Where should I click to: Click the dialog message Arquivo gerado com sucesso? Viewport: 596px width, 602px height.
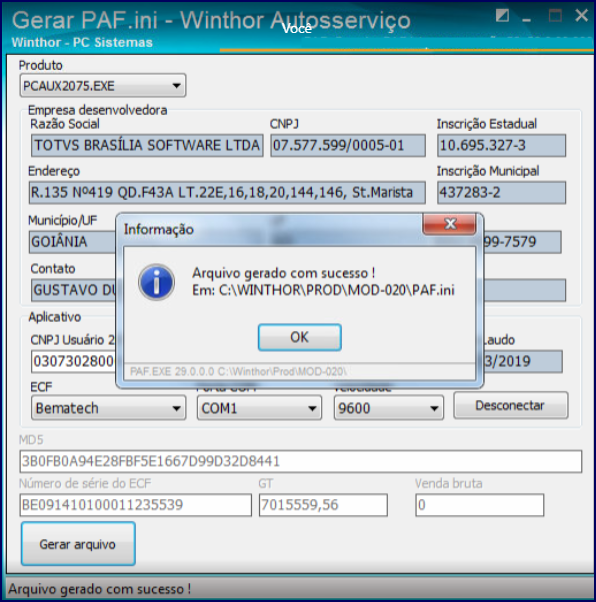point(284,273)
